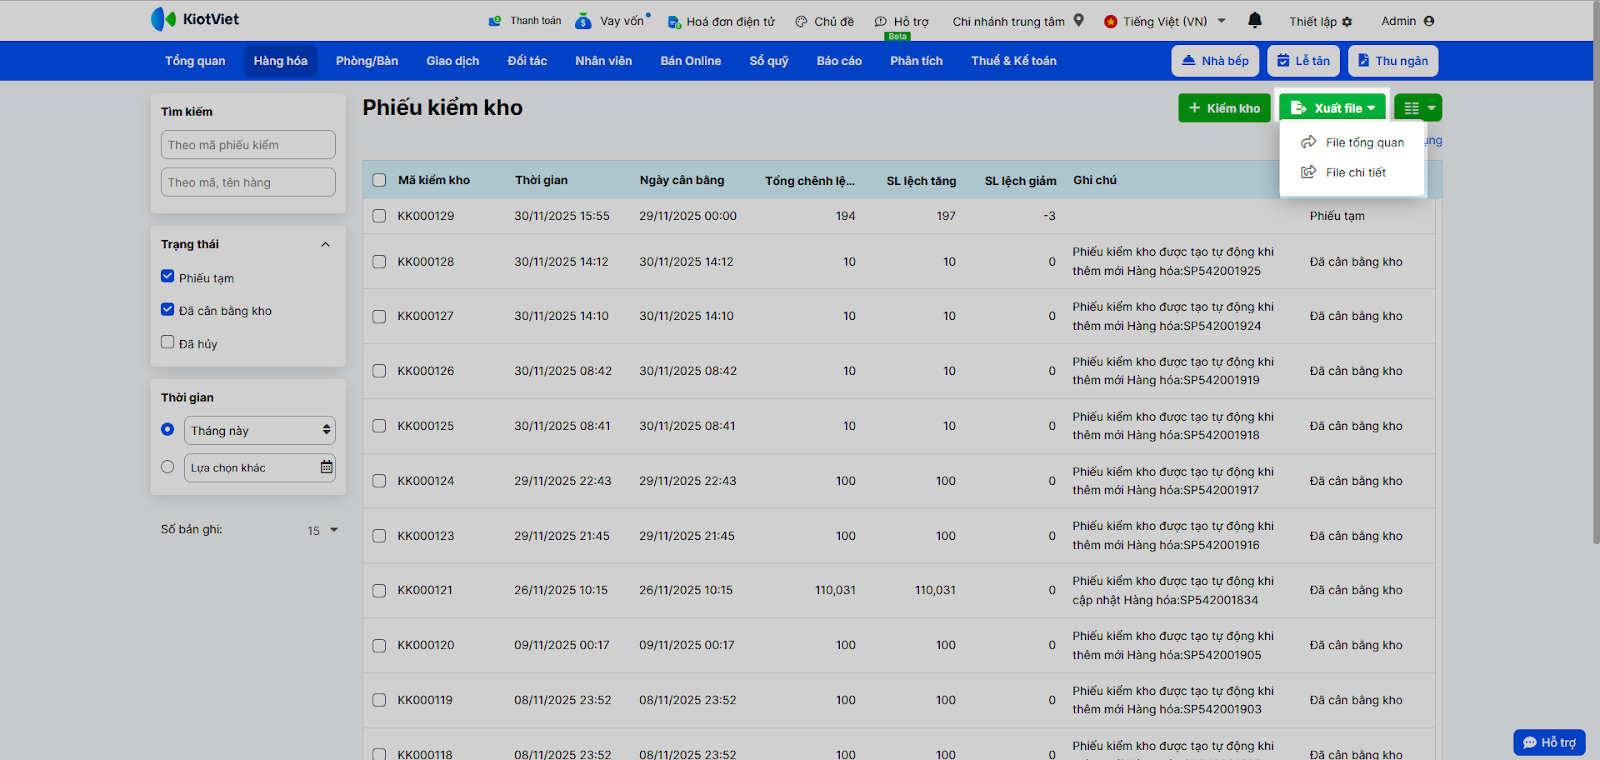Open the Báo cáo menu tab

tap(838, 61)
